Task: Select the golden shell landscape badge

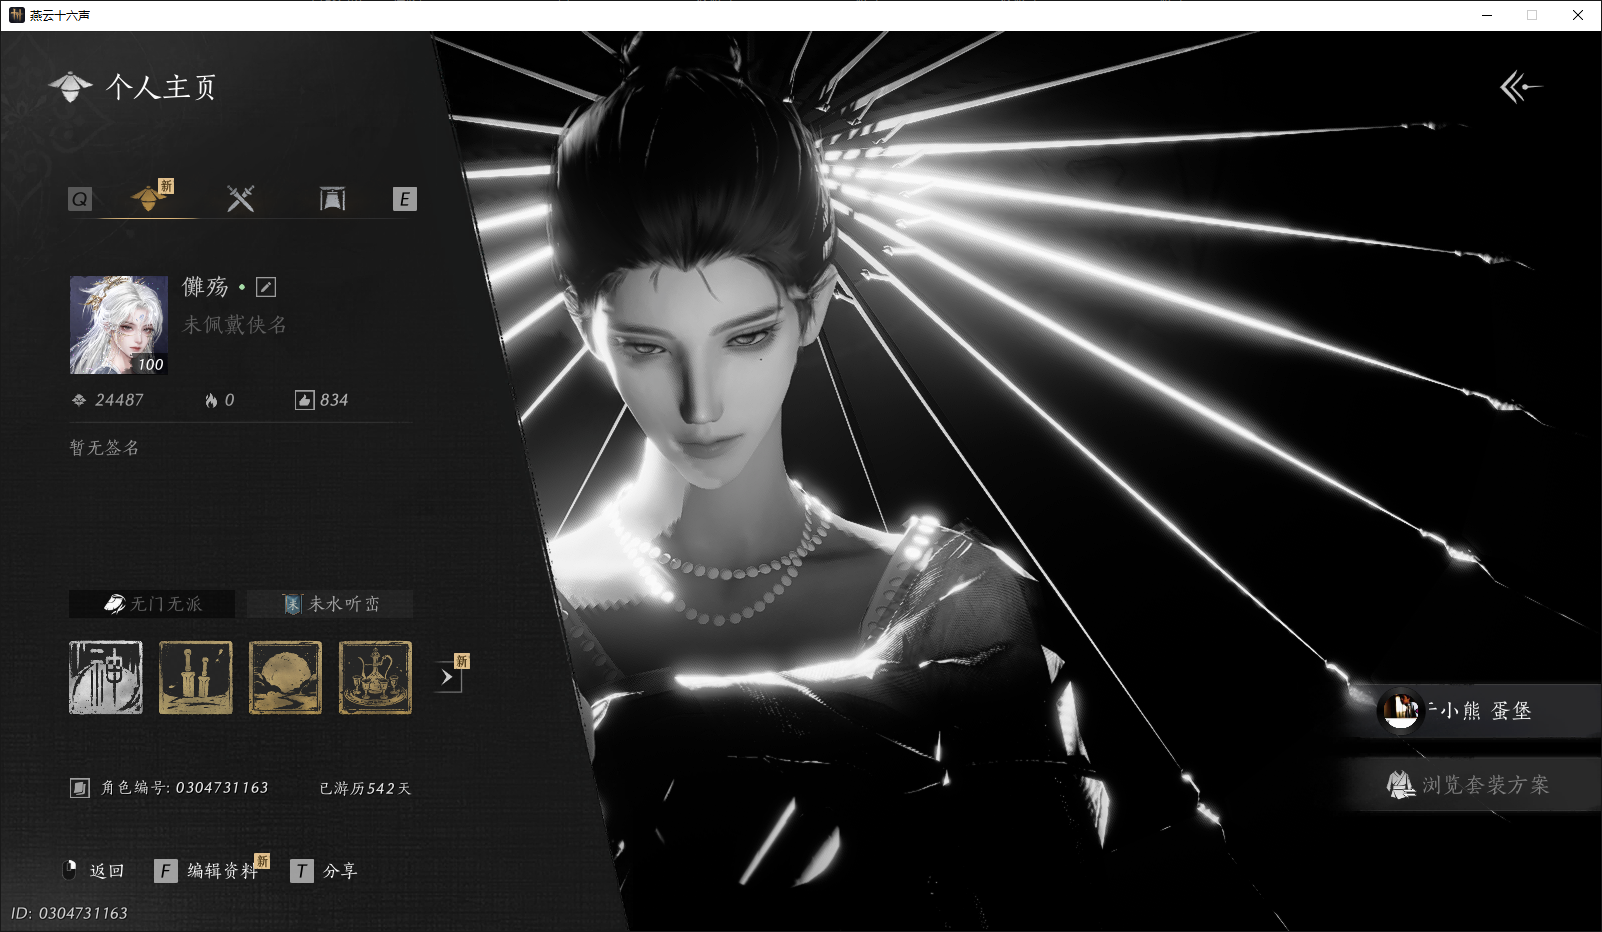Action: click(x=286, y=678)
